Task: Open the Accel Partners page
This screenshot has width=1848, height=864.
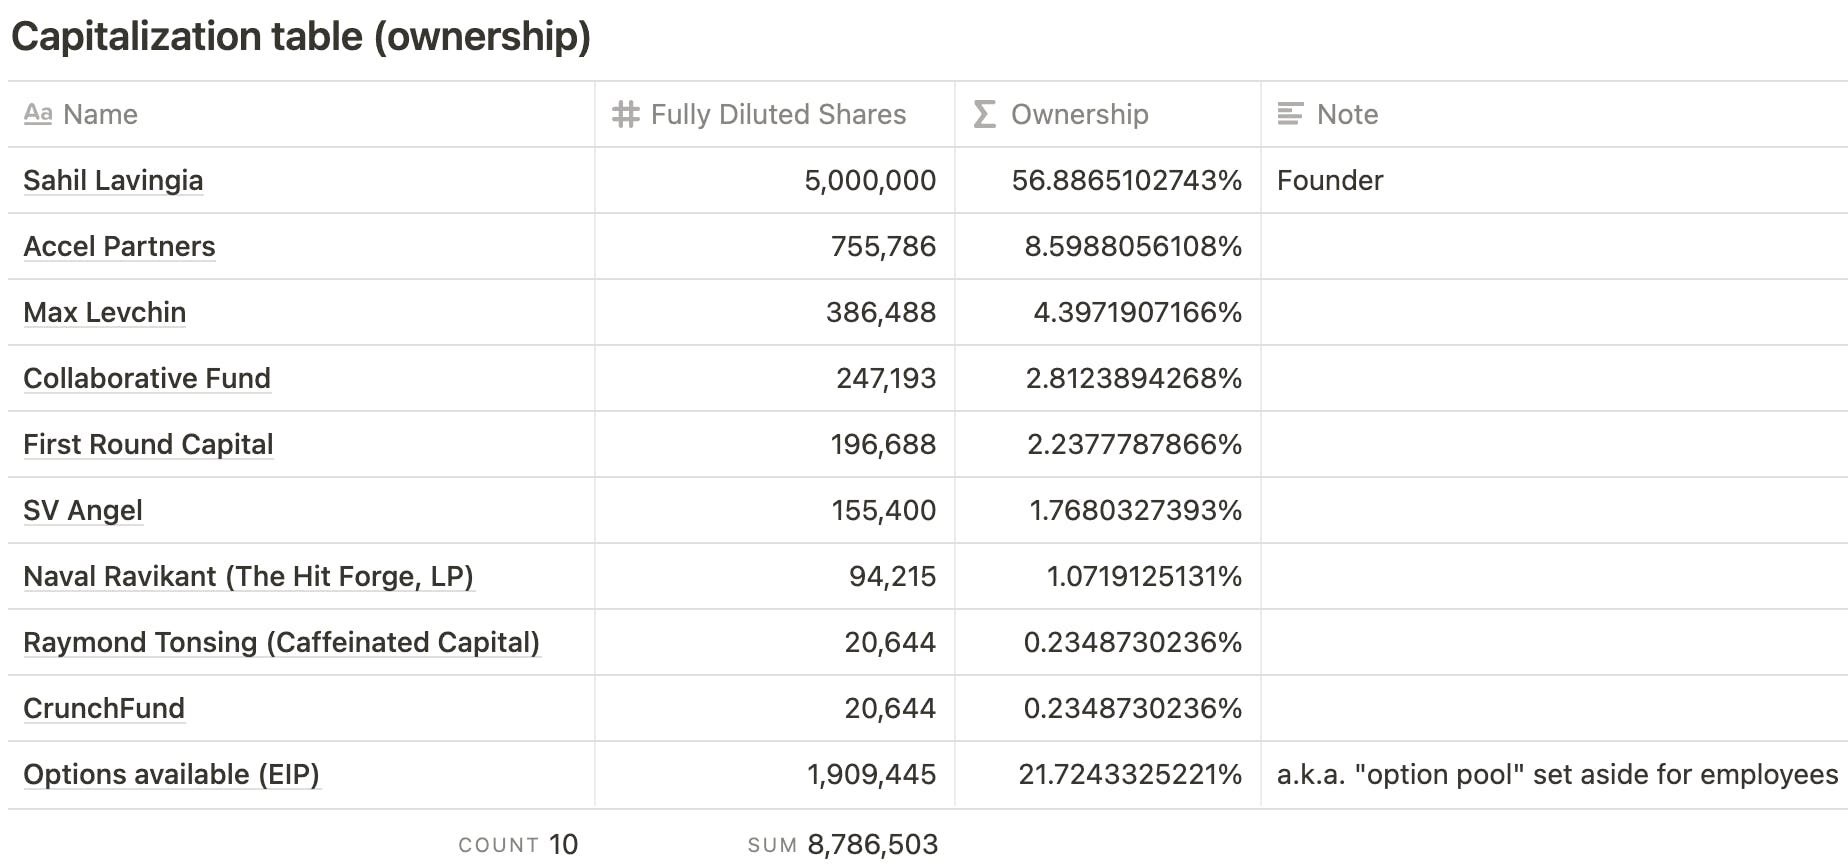Action: [119, 246]
